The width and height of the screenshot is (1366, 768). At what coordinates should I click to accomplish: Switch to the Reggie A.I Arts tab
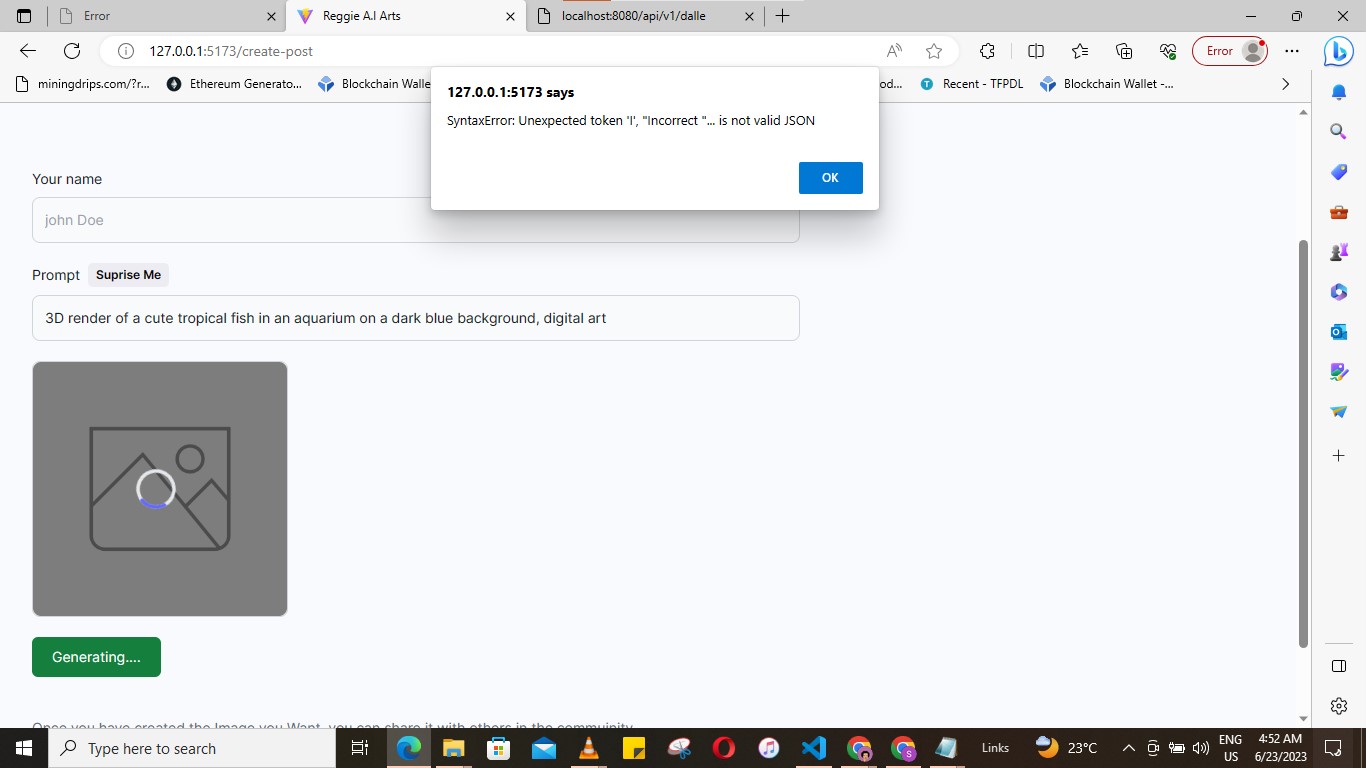point(400,16)
